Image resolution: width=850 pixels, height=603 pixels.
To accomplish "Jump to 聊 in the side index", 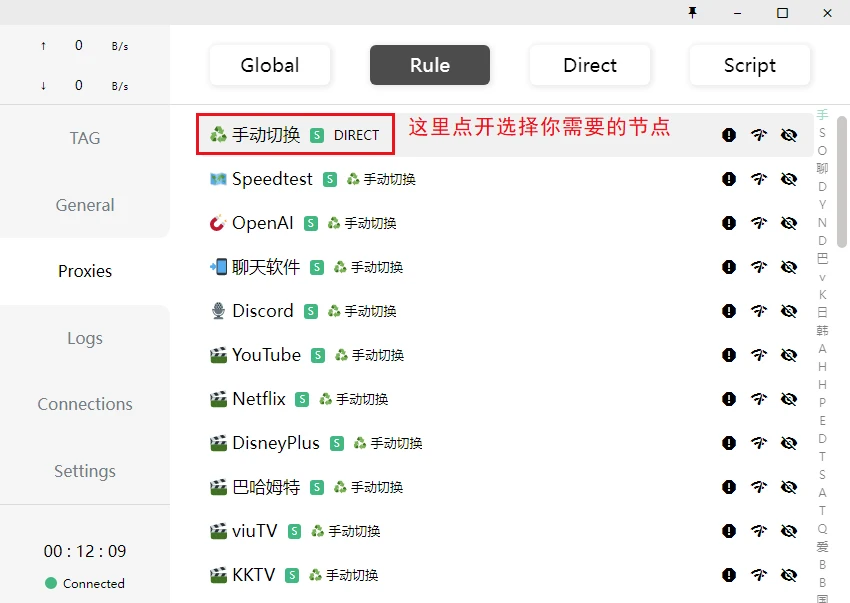I will 822,169.
